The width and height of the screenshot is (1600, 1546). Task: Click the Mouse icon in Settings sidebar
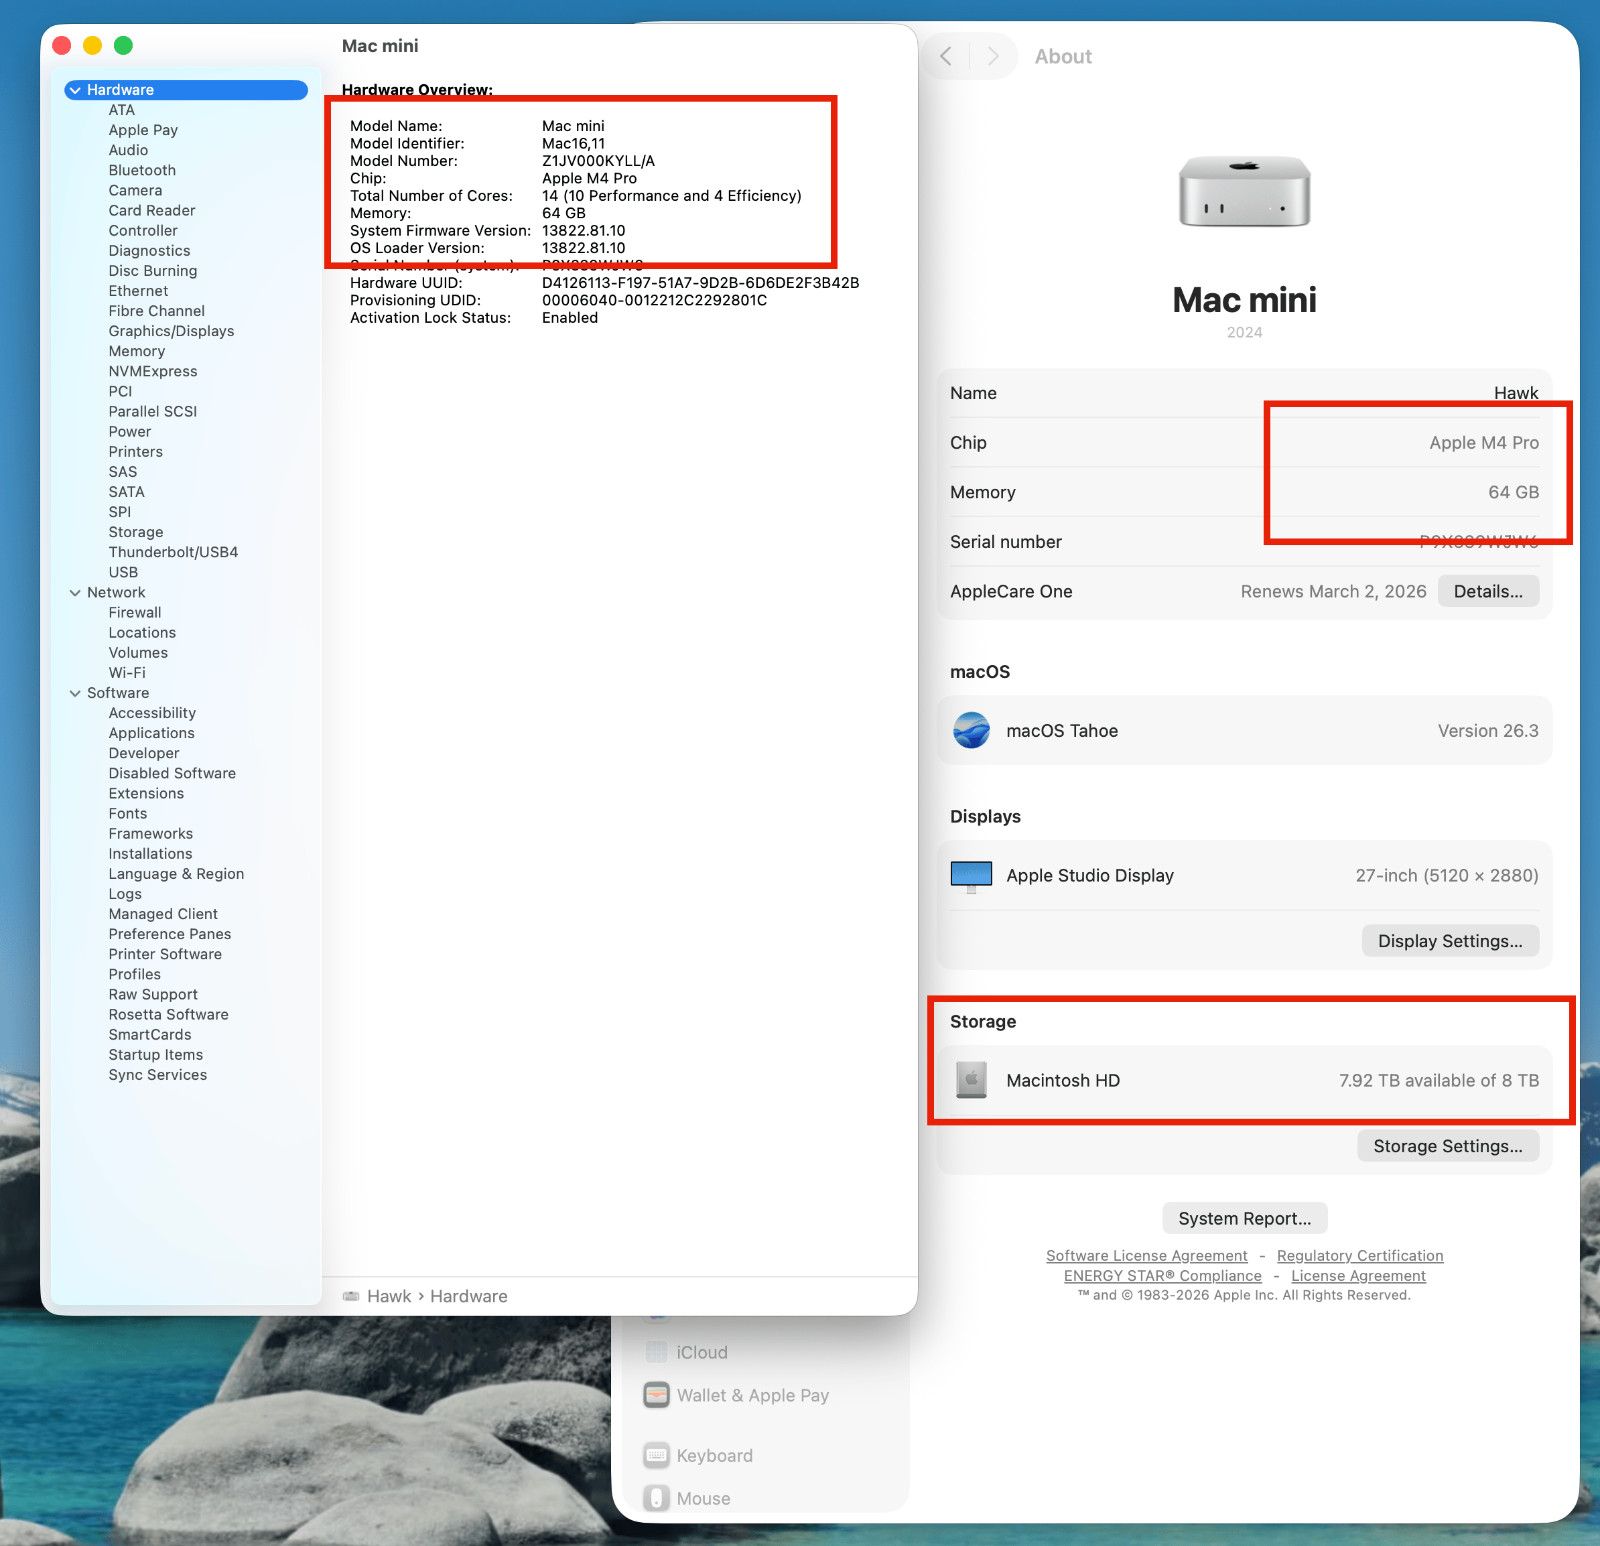(656, 1498)
